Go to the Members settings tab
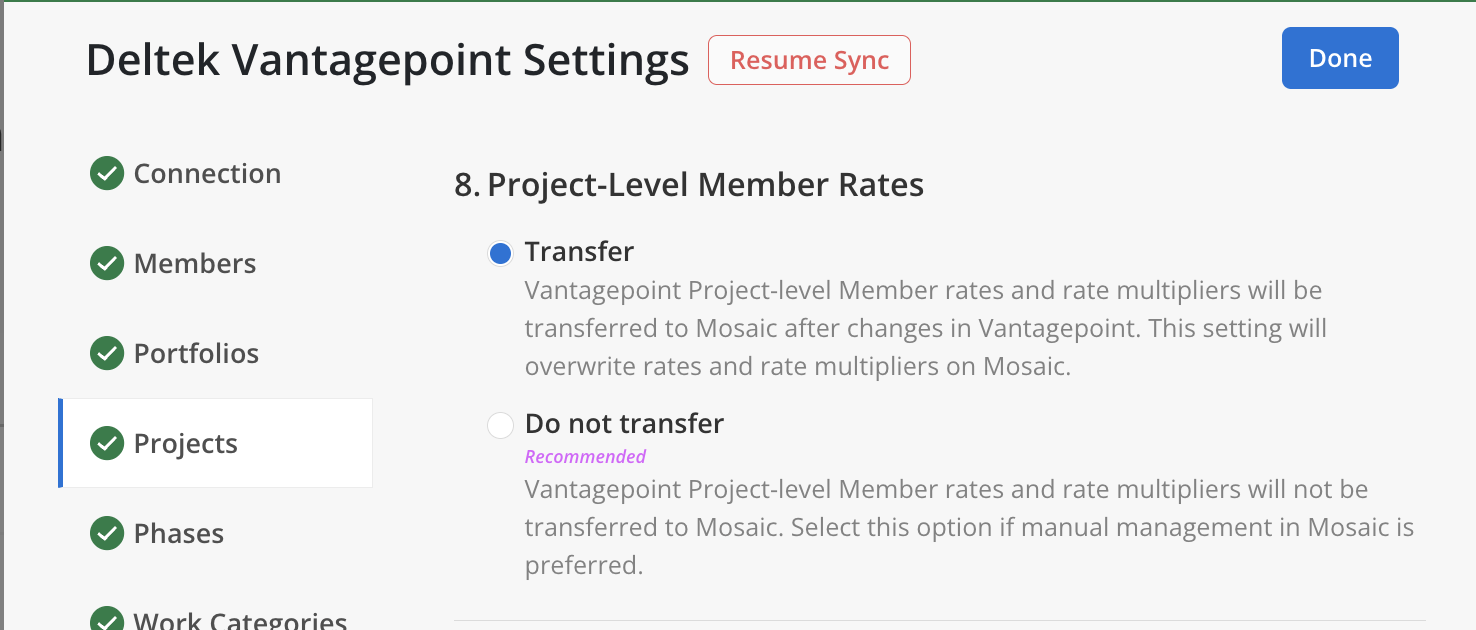1476x630 pixels. tap(195, 264)
